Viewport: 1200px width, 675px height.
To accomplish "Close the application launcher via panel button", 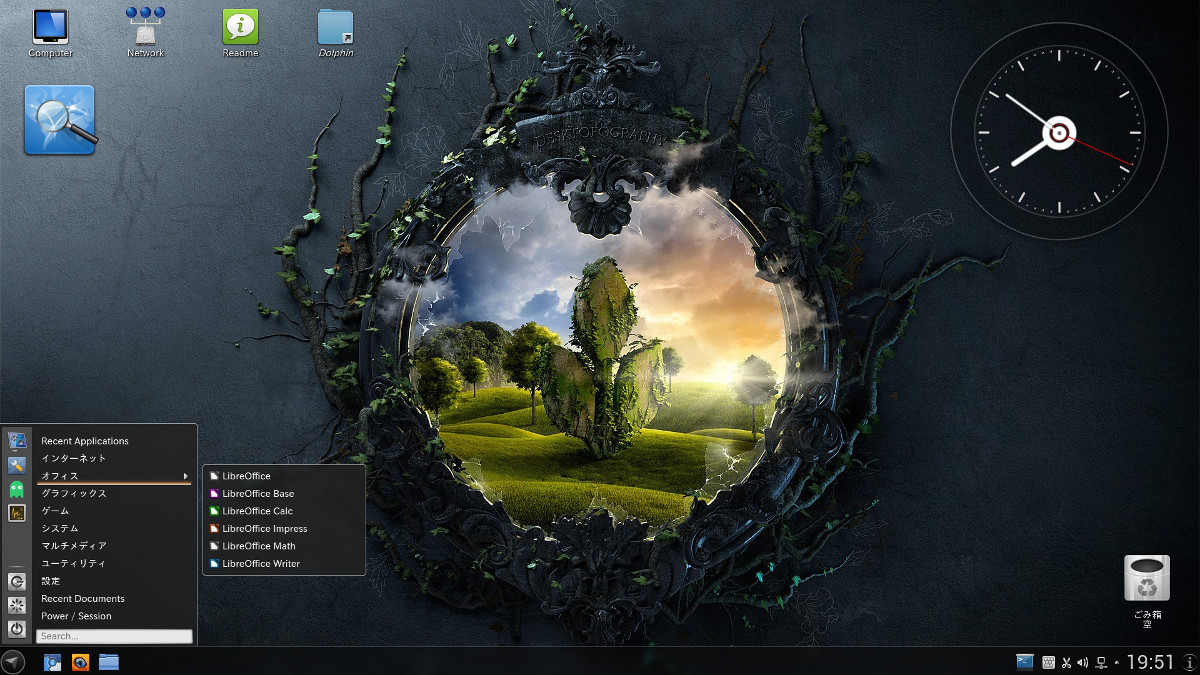I will point(13,661).
